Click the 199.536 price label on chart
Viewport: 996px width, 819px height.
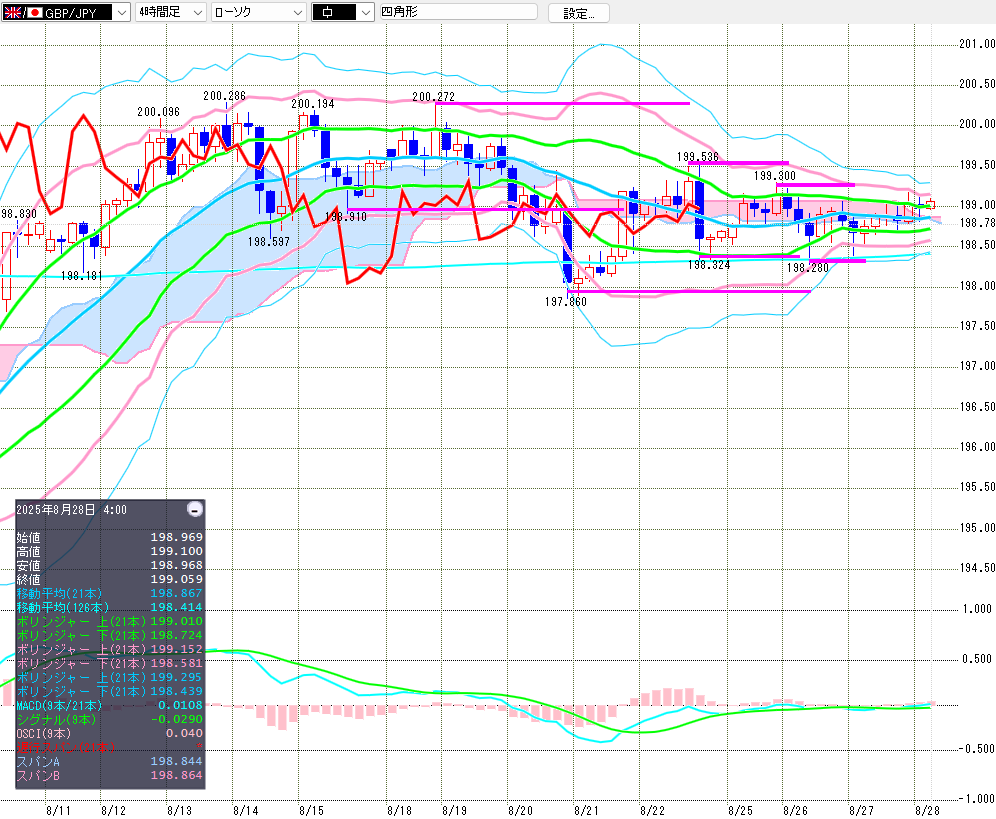(697, 157)
